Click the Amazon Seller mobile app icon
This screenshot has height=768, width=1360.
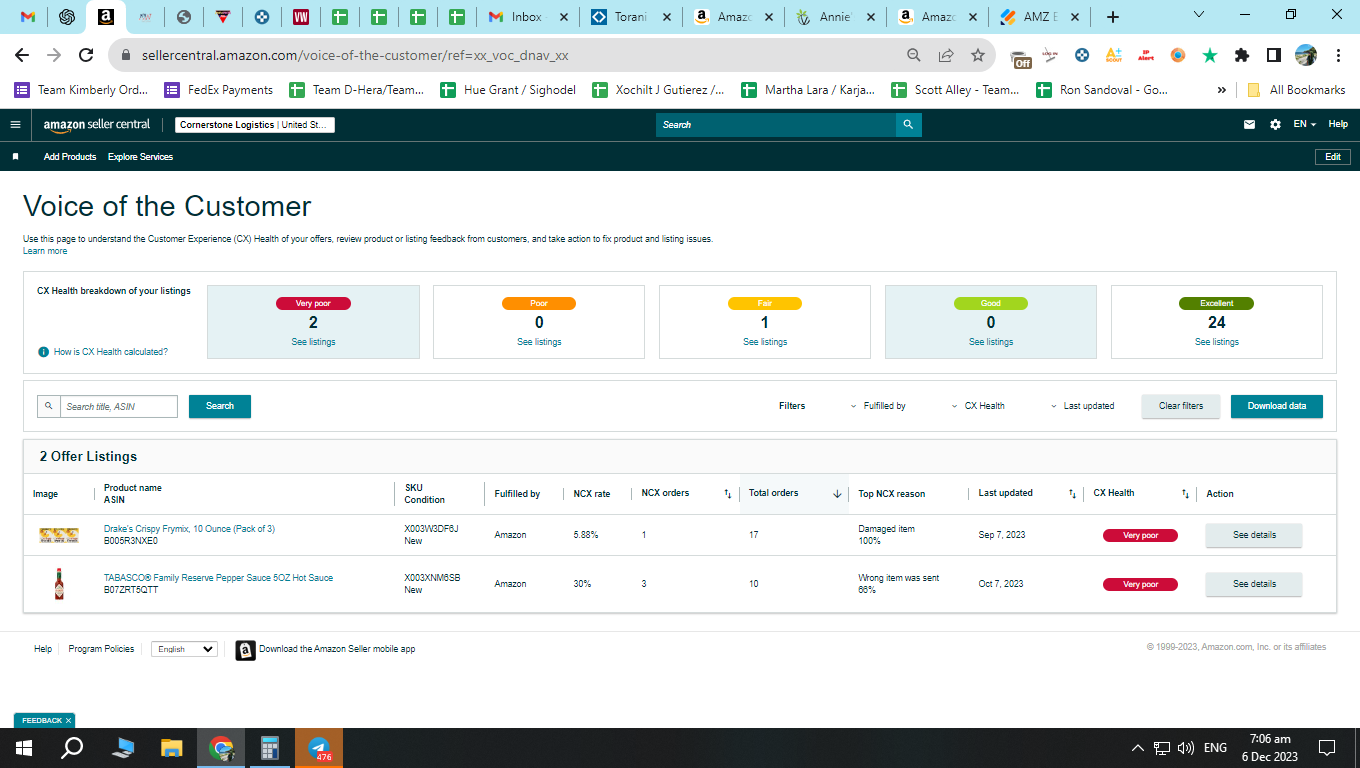(245, 650)
